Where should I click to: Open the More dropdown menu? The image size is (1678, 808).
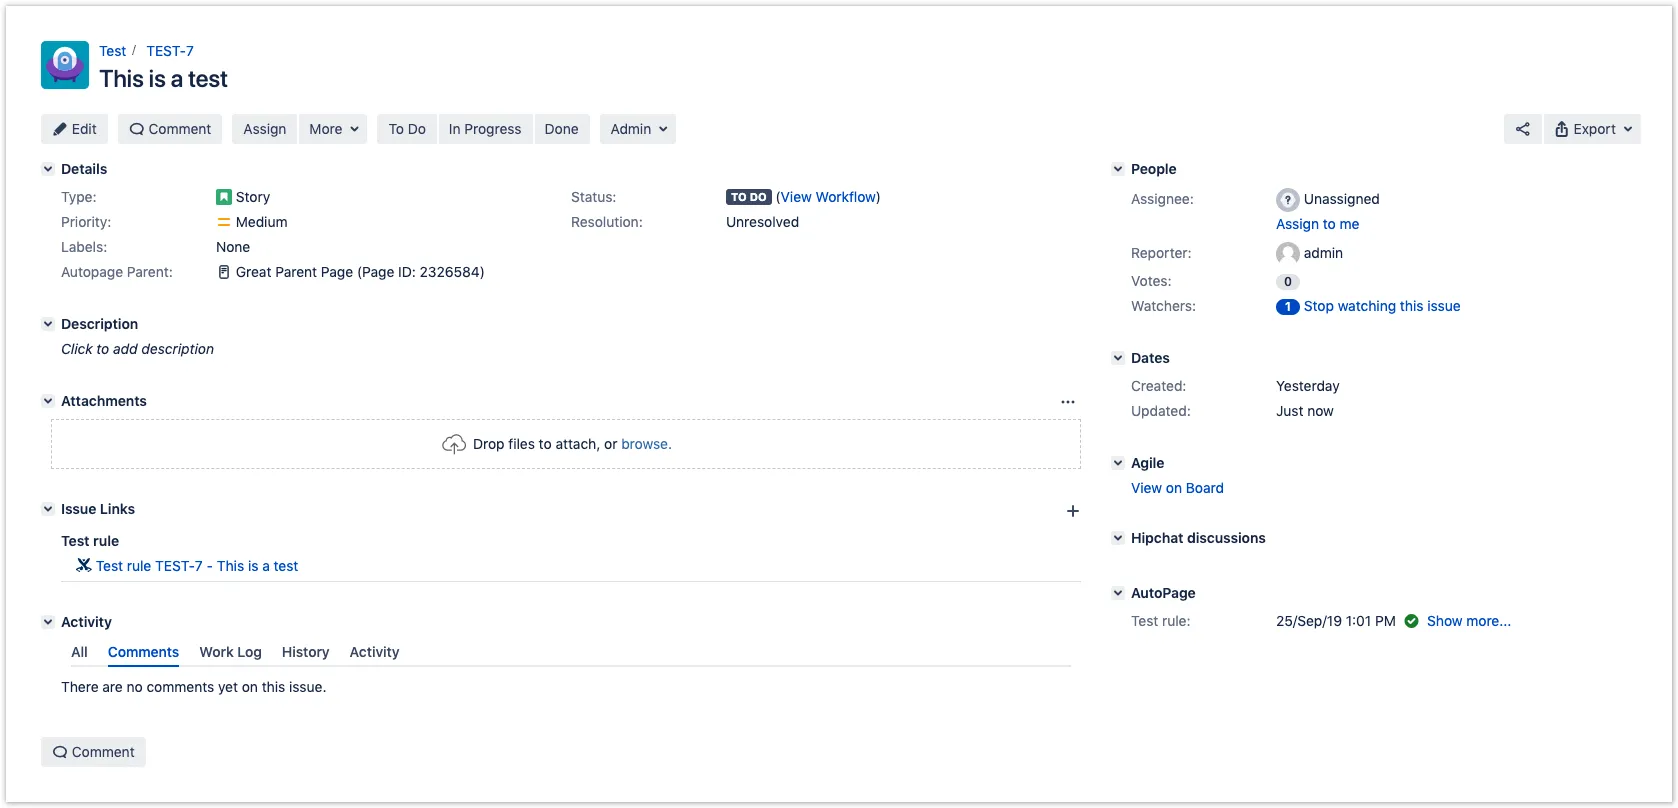pyautogui.click(x=333, y=129)
